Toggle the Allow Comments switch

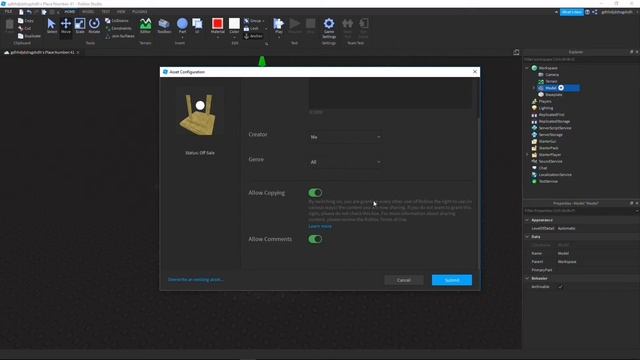(315, 239)
